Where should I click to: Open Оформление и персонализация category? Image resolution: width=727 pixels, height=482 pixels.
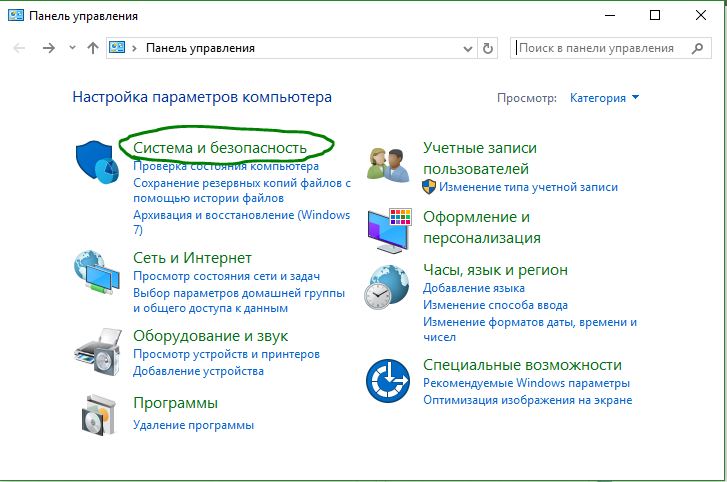482,227
